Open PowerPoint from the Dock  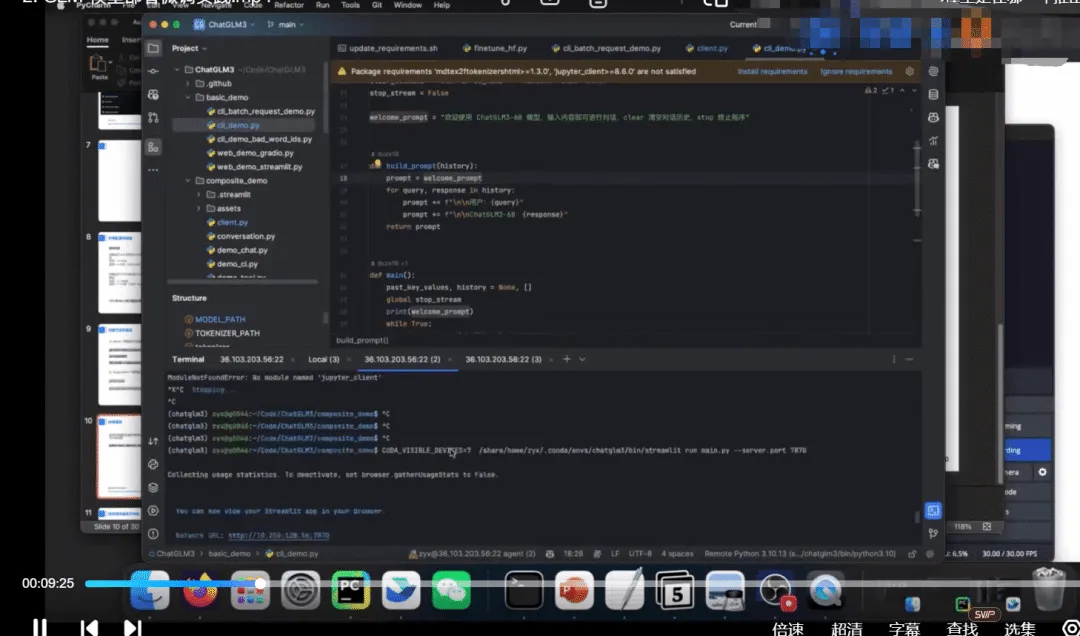pyautogui.click(x=574, y=590)
